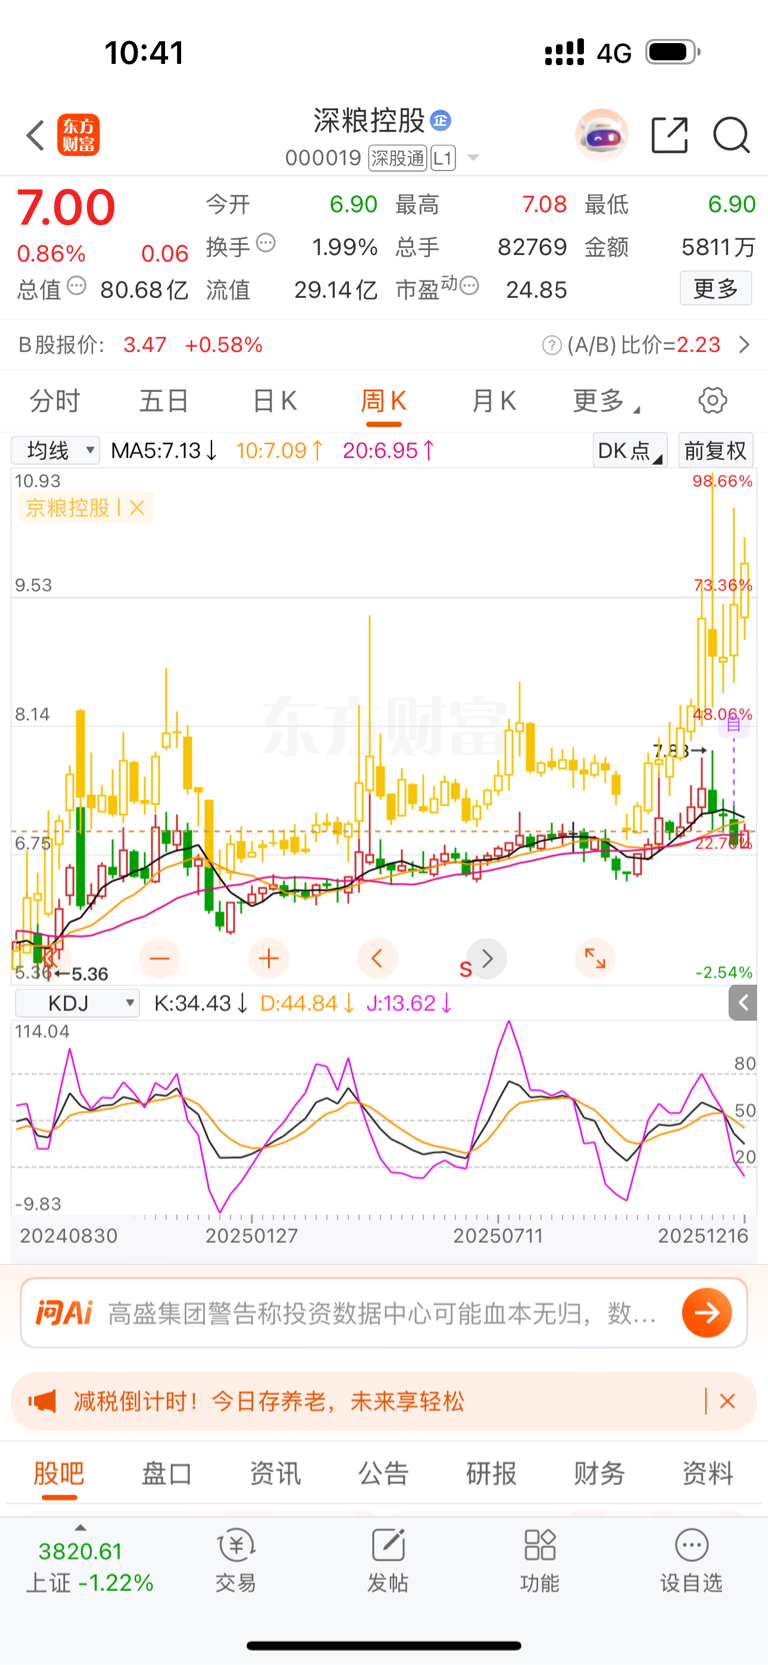Viewport: 768px width, 1665px height.
Task: Tap the 总值 info icon
Action: tap(77, 287)
